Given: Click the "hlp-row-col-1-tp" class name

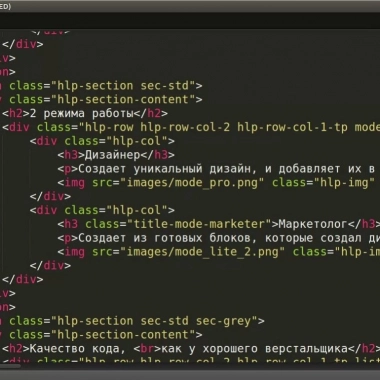Looking at the screenshot, I should 292,127.
